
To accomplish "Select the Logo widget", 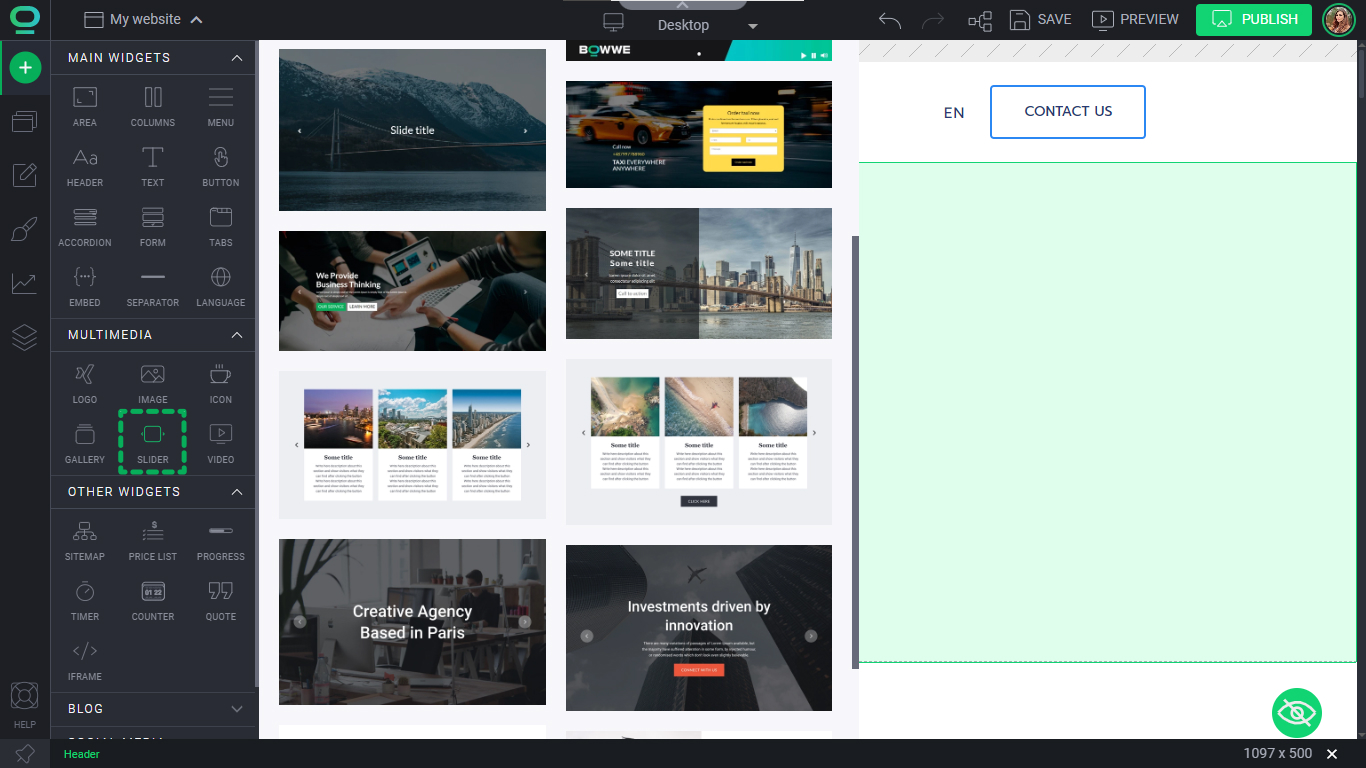I will [85, 384].
